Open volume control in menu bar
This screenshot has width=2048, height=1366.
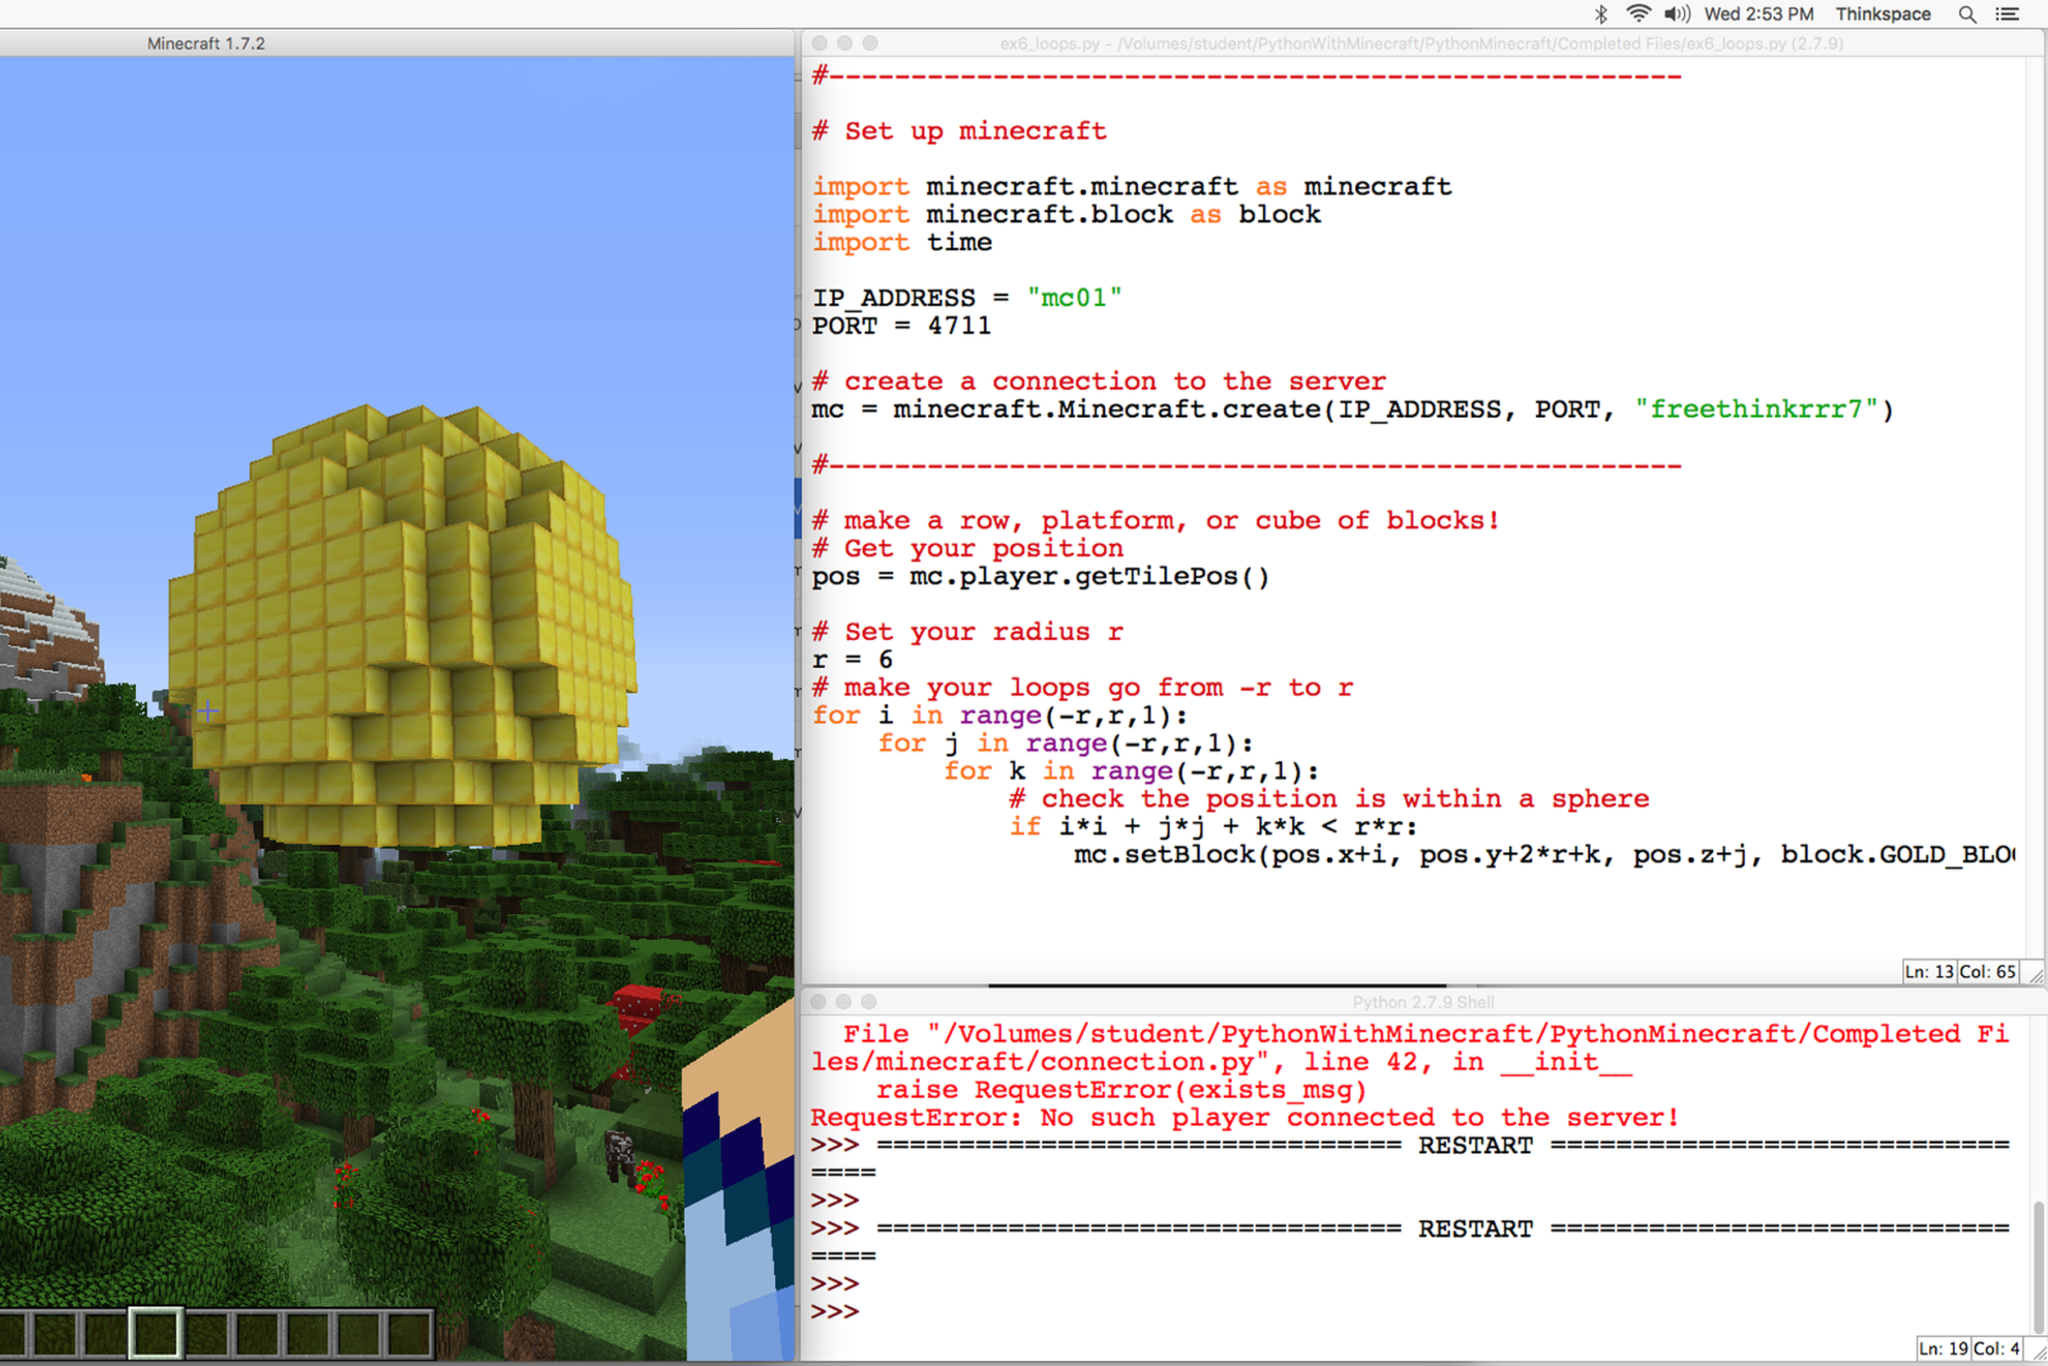tap(1677, 14)
